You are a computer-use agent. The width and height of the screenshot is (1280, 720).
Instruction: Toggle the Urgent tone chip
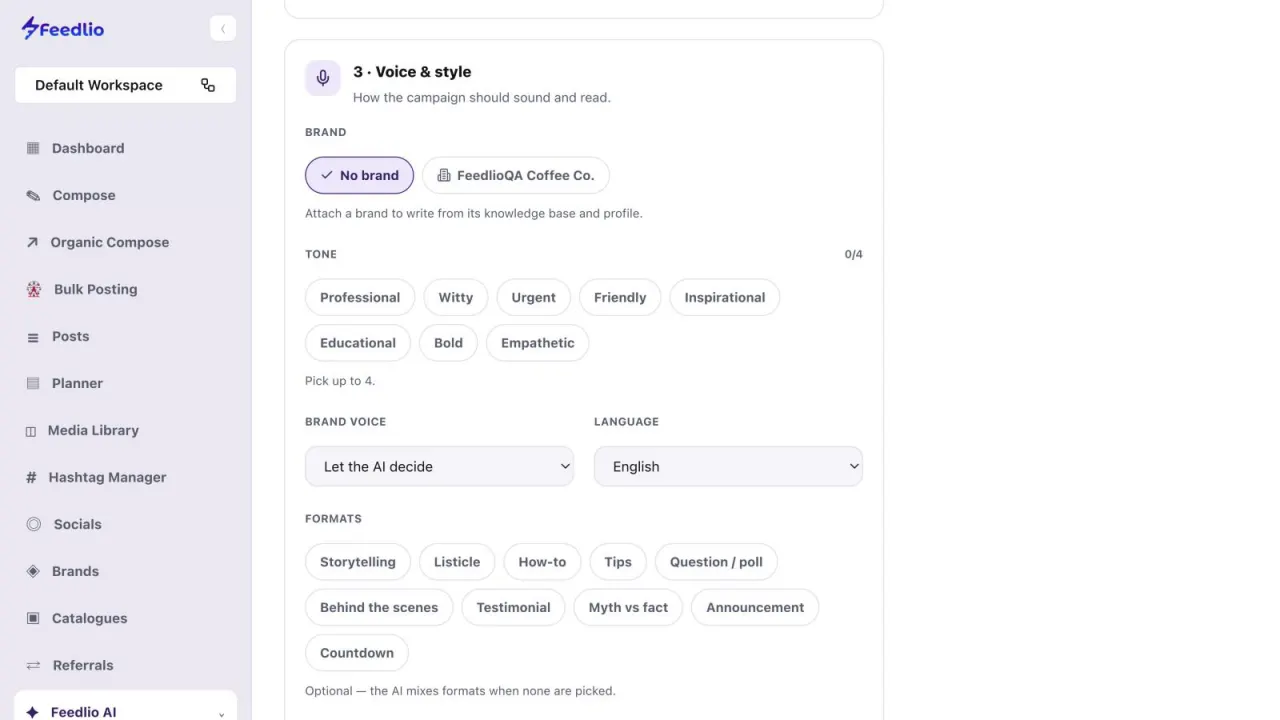click(534, 297)
